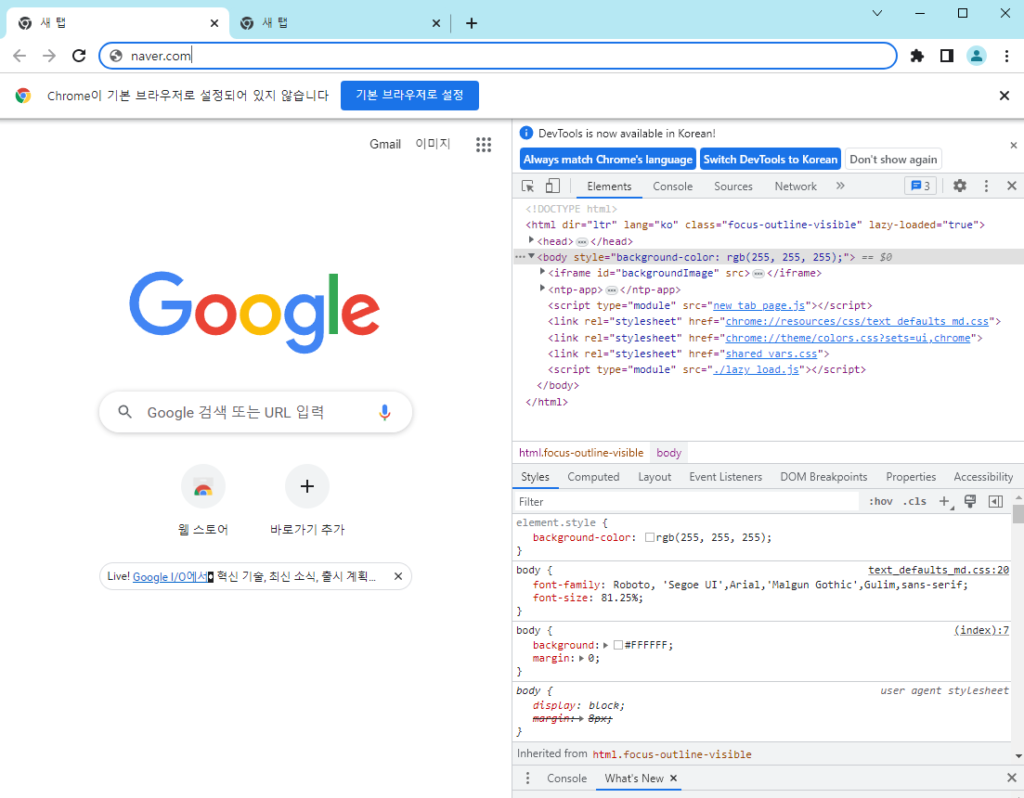Expand the head element node
Viewport: 1024px width, 798px height.
532,240
